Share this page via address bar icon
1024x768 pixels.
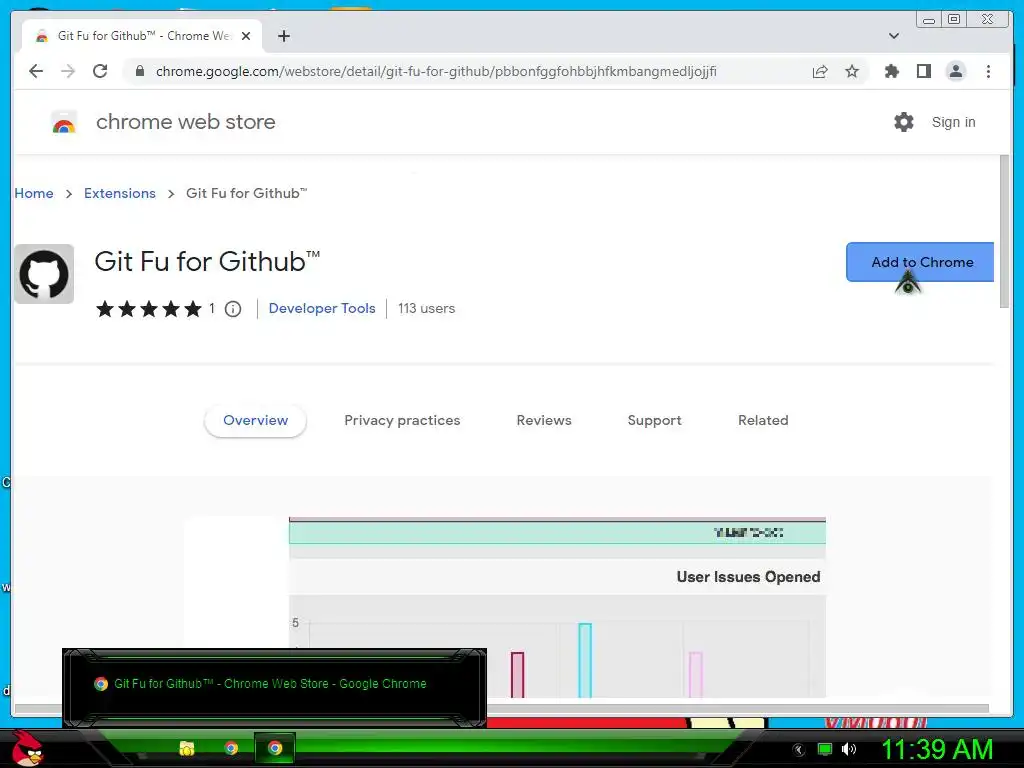pyautogui.click(x=820, y=71)
